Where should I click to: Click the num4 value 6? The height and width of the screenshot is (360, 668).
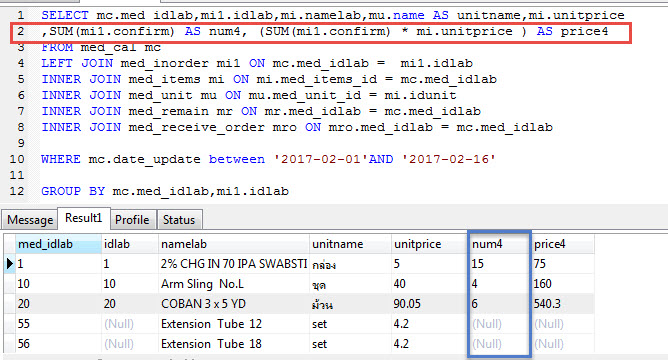(x=499, y=304)
